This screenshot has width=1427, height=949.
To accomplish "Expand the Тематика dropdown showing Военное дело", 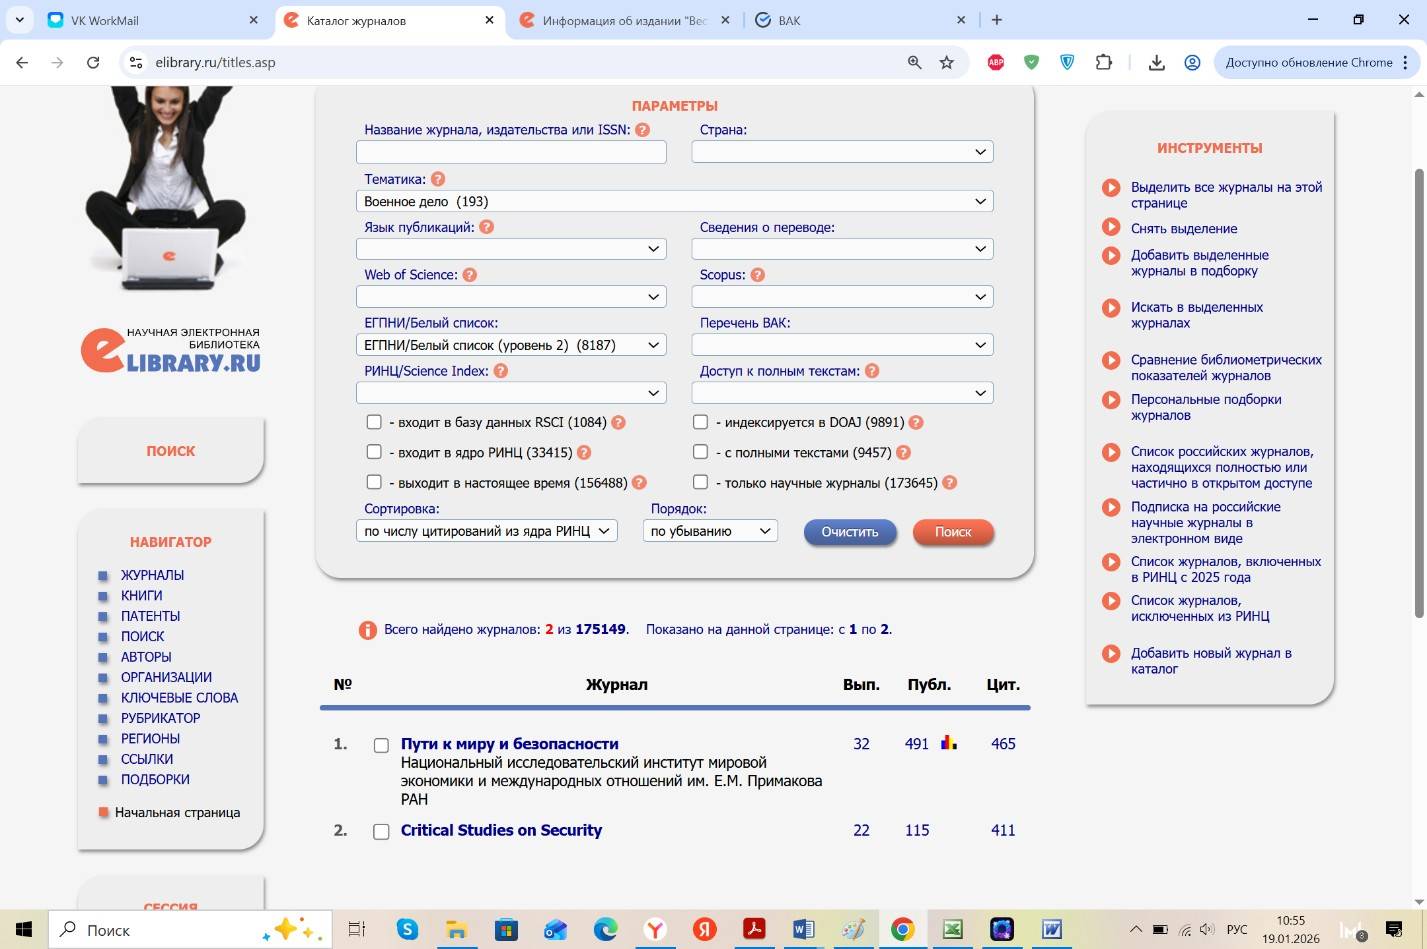I will tap(674, 201).
